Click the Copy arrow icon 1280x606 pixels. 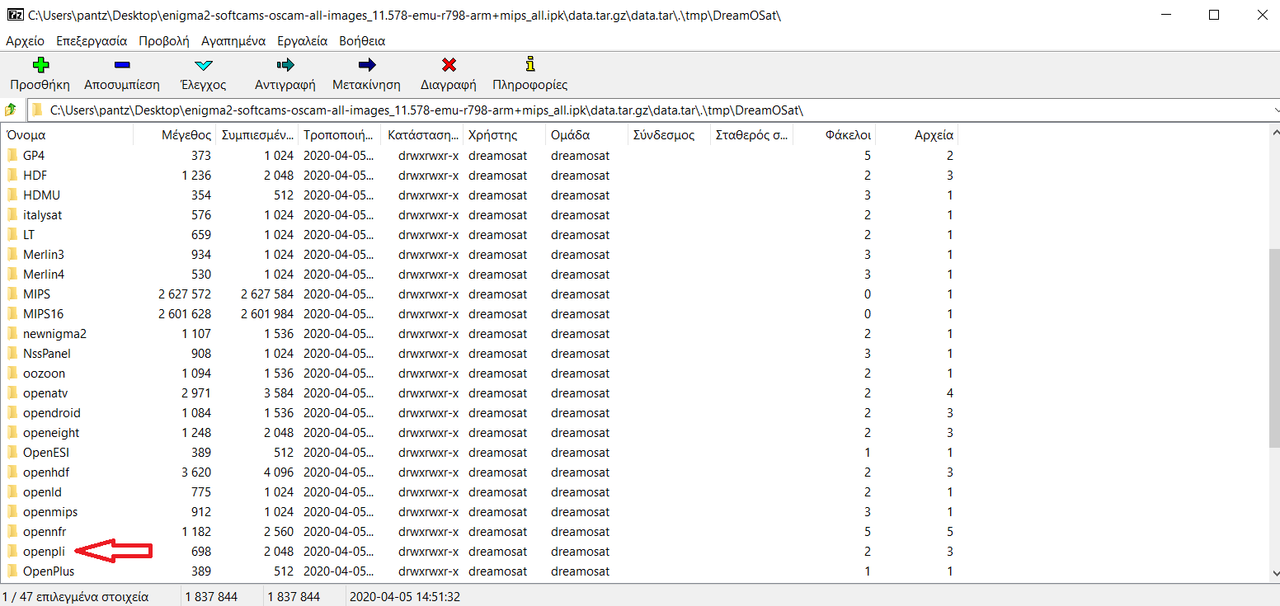pyautogui.click(x=285, y=65)
